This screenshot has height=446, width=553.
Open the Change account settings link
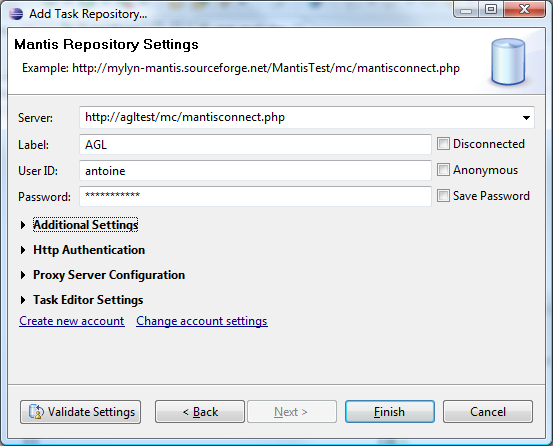point(202,321)
